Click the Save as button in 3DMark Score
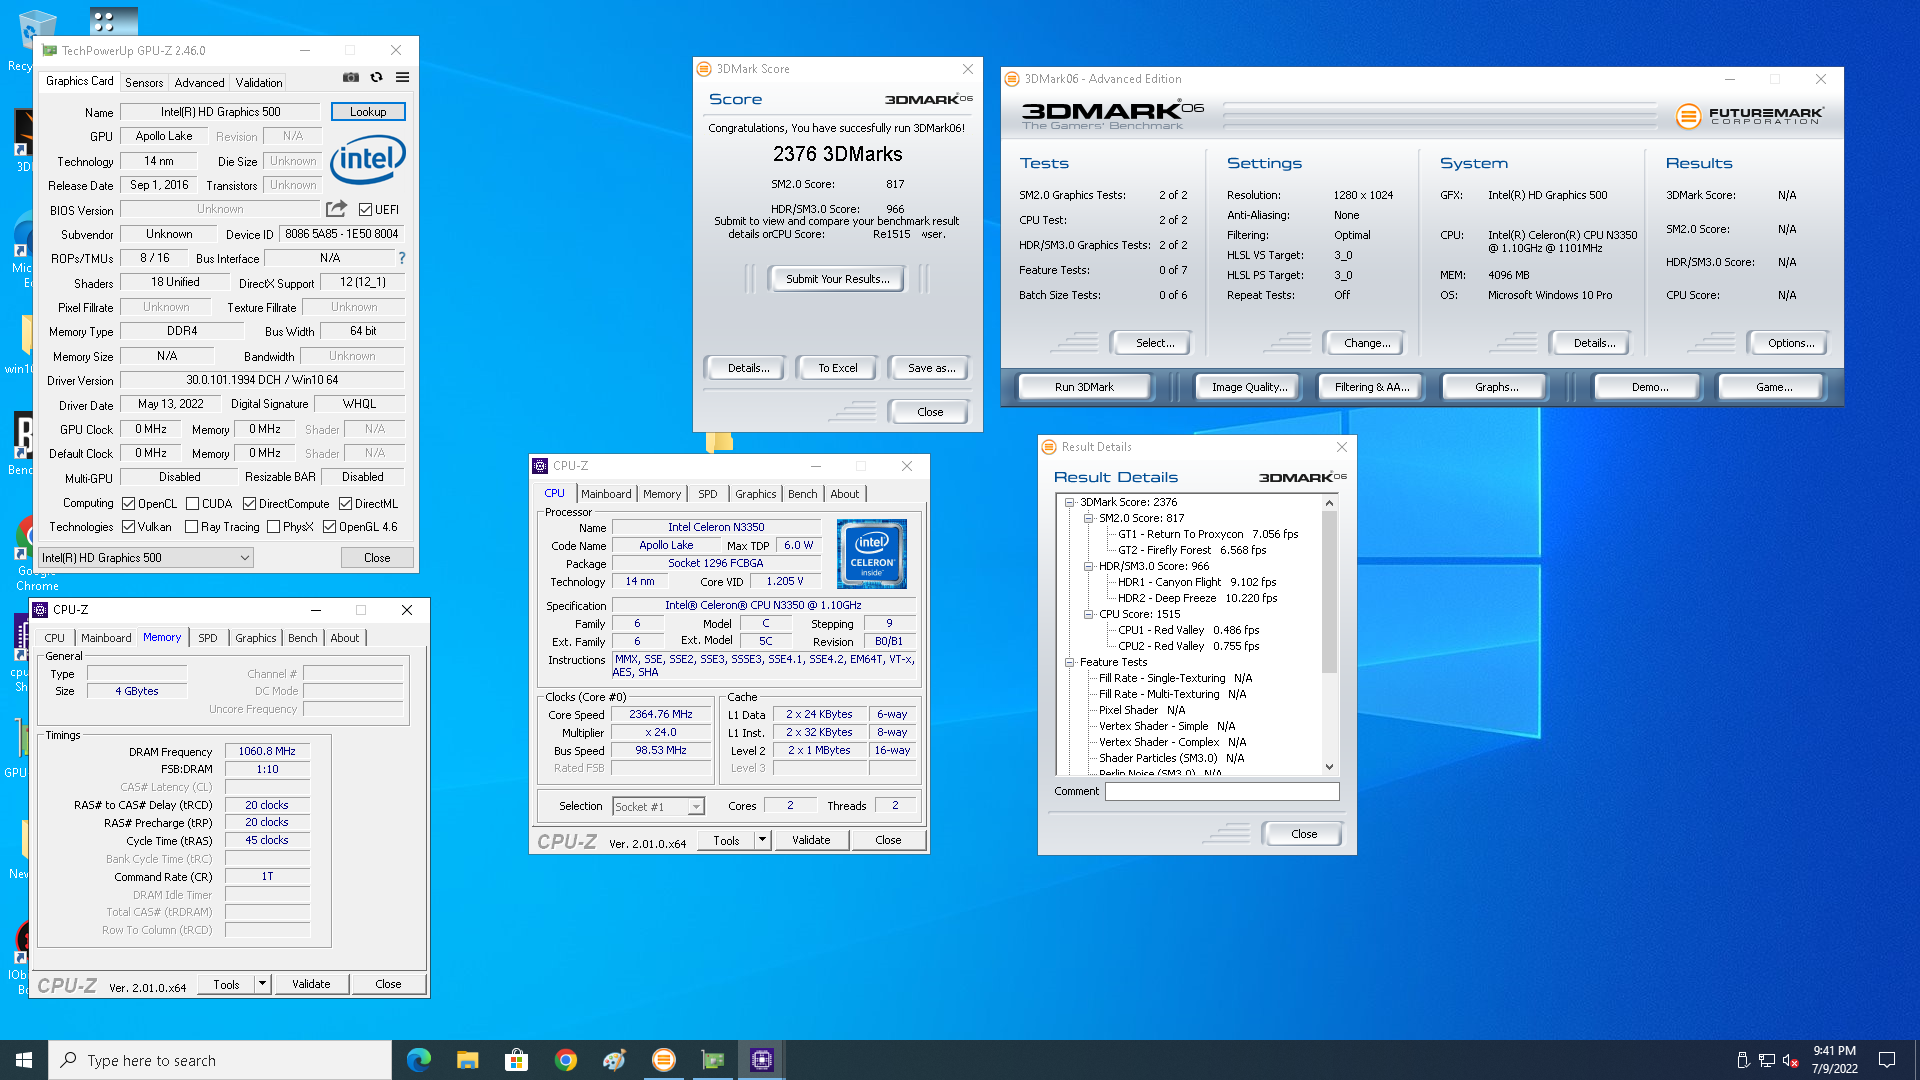The width and height of the screenshot is (1920, 1080). [931, 368]
